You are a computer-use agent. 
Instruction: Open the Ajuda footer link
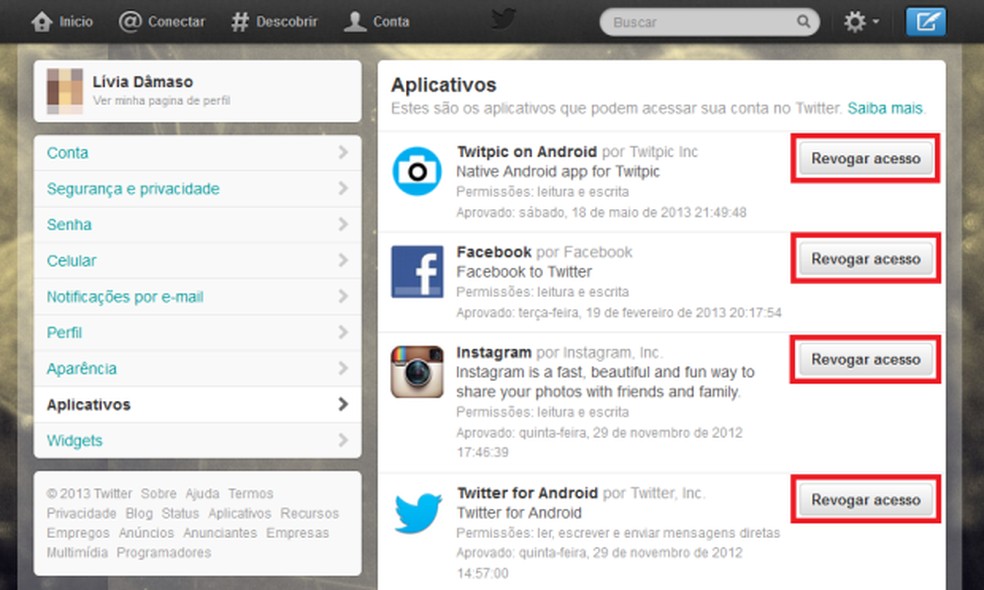[202, 493]
